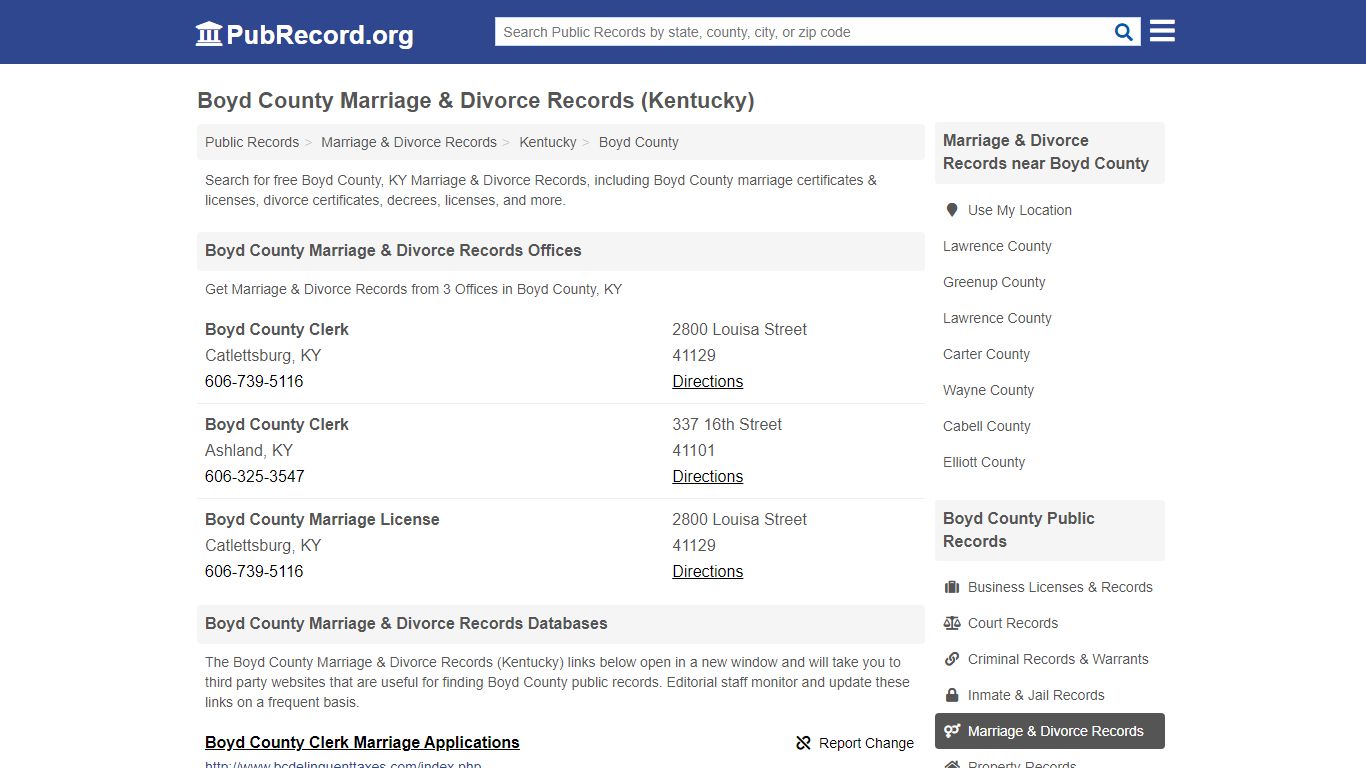
Task: Open Court Records category
Action: click(1013, 623)
